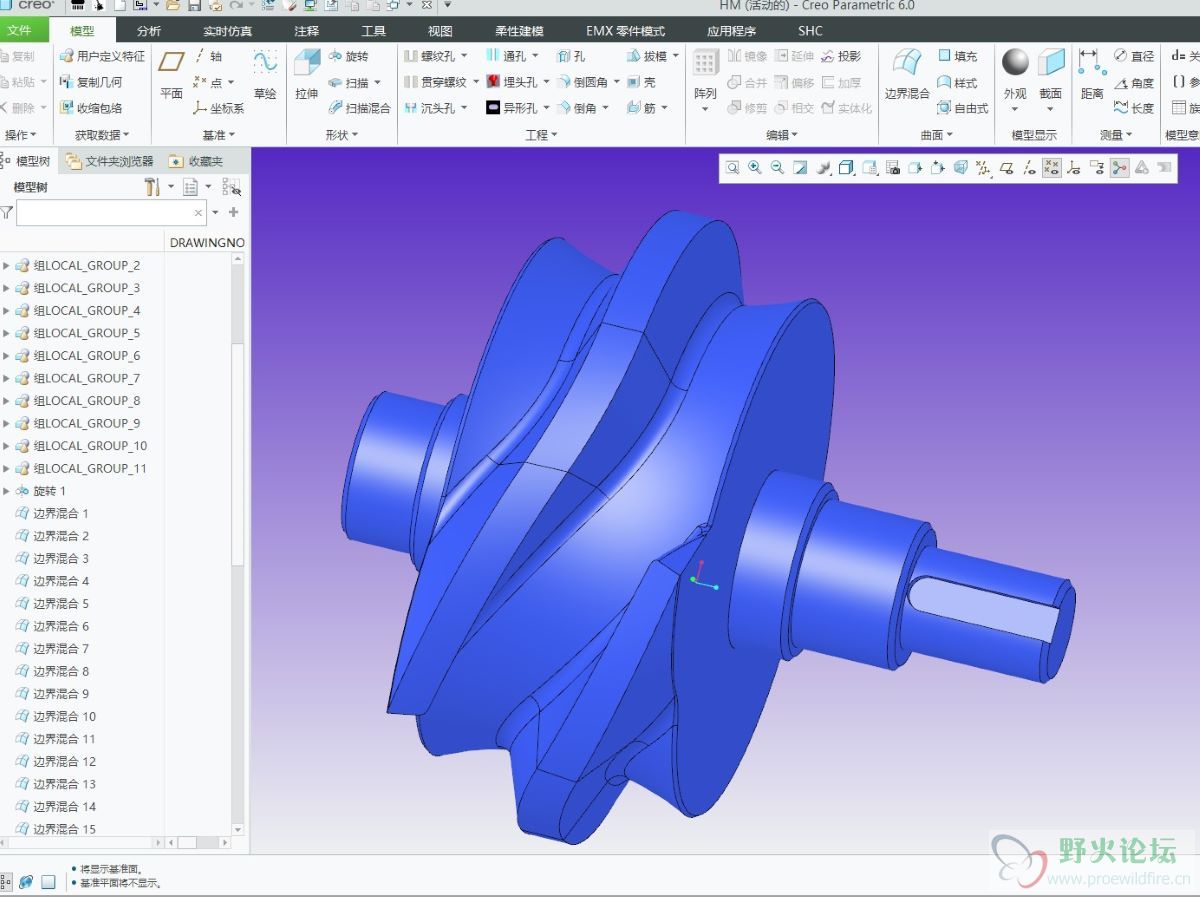Click Refit icon in graphics toolbar
The width and height of the screenshot is (1200, 897).
[733, 168]
